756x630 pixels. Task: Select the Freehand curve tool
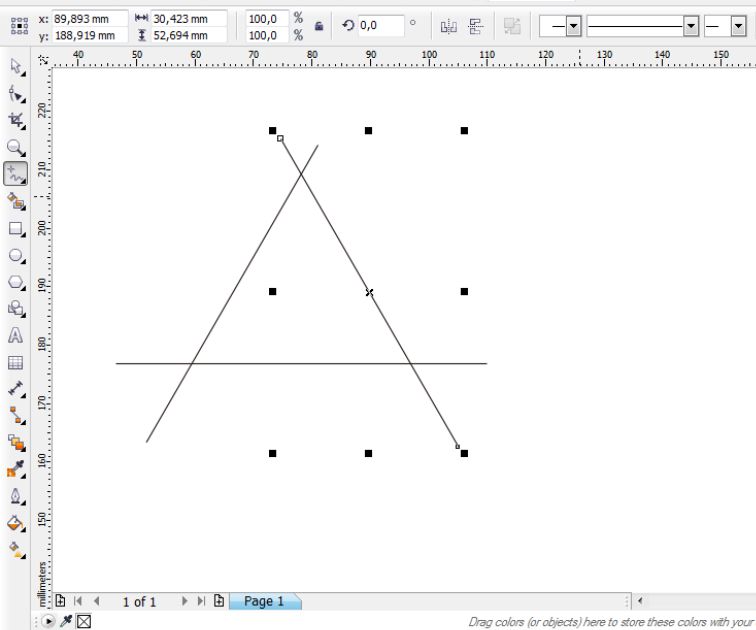pyautogui.click(x=16, y=174)
